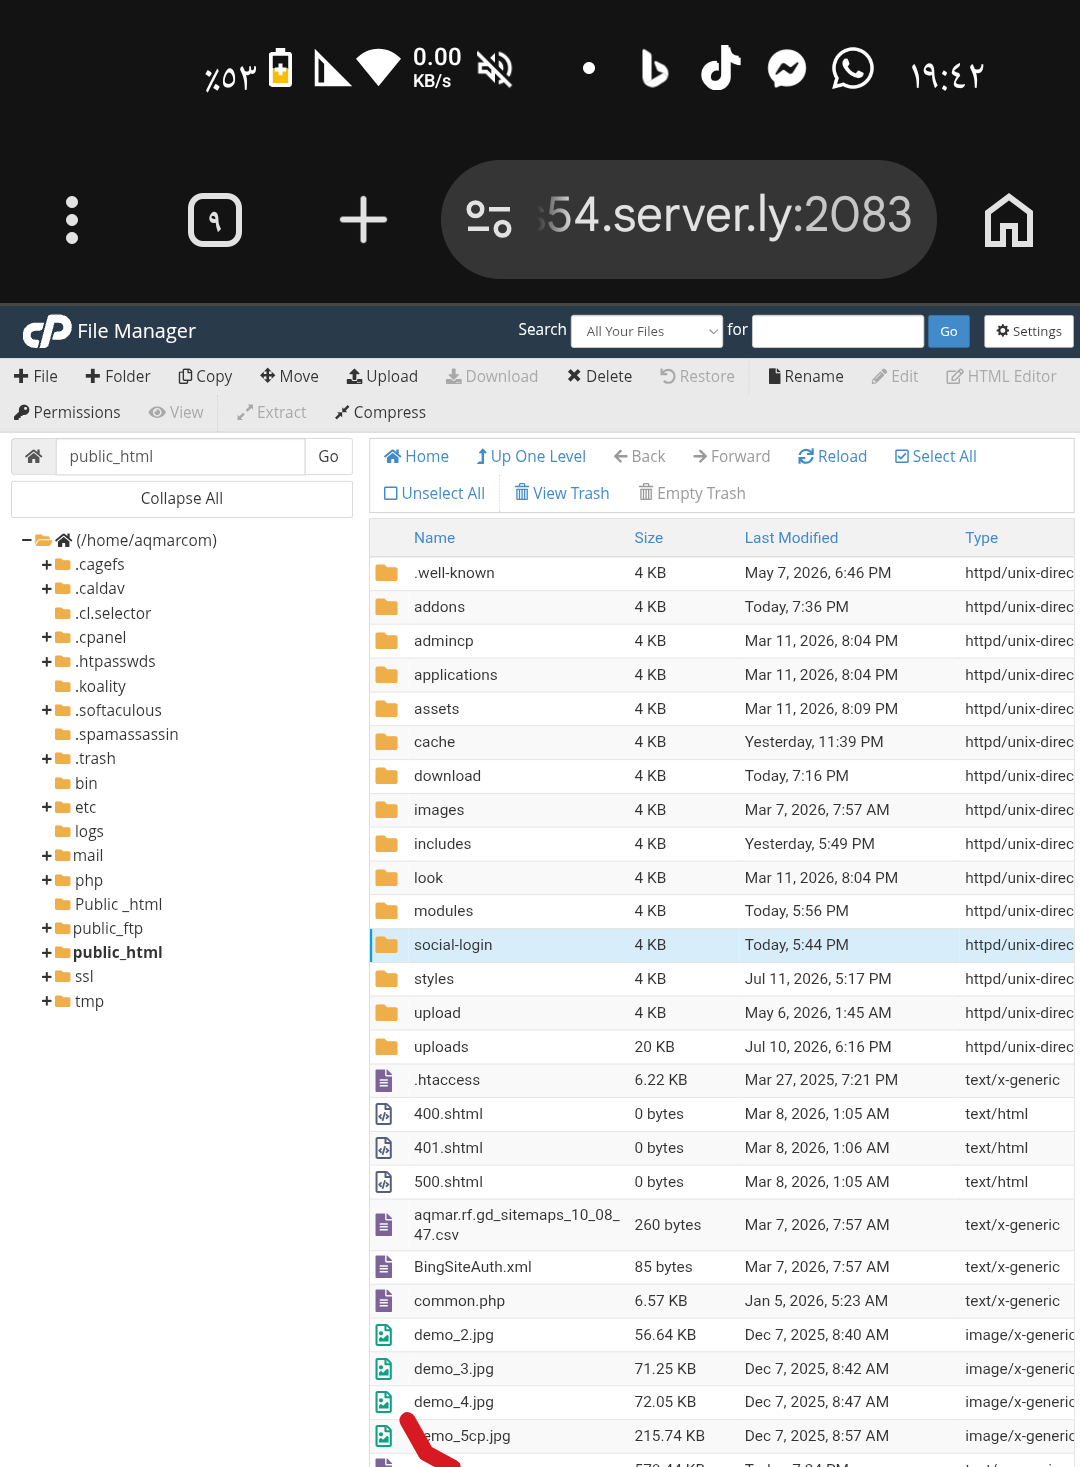Expand the .softaculous tree folder

tap(47, 710)
